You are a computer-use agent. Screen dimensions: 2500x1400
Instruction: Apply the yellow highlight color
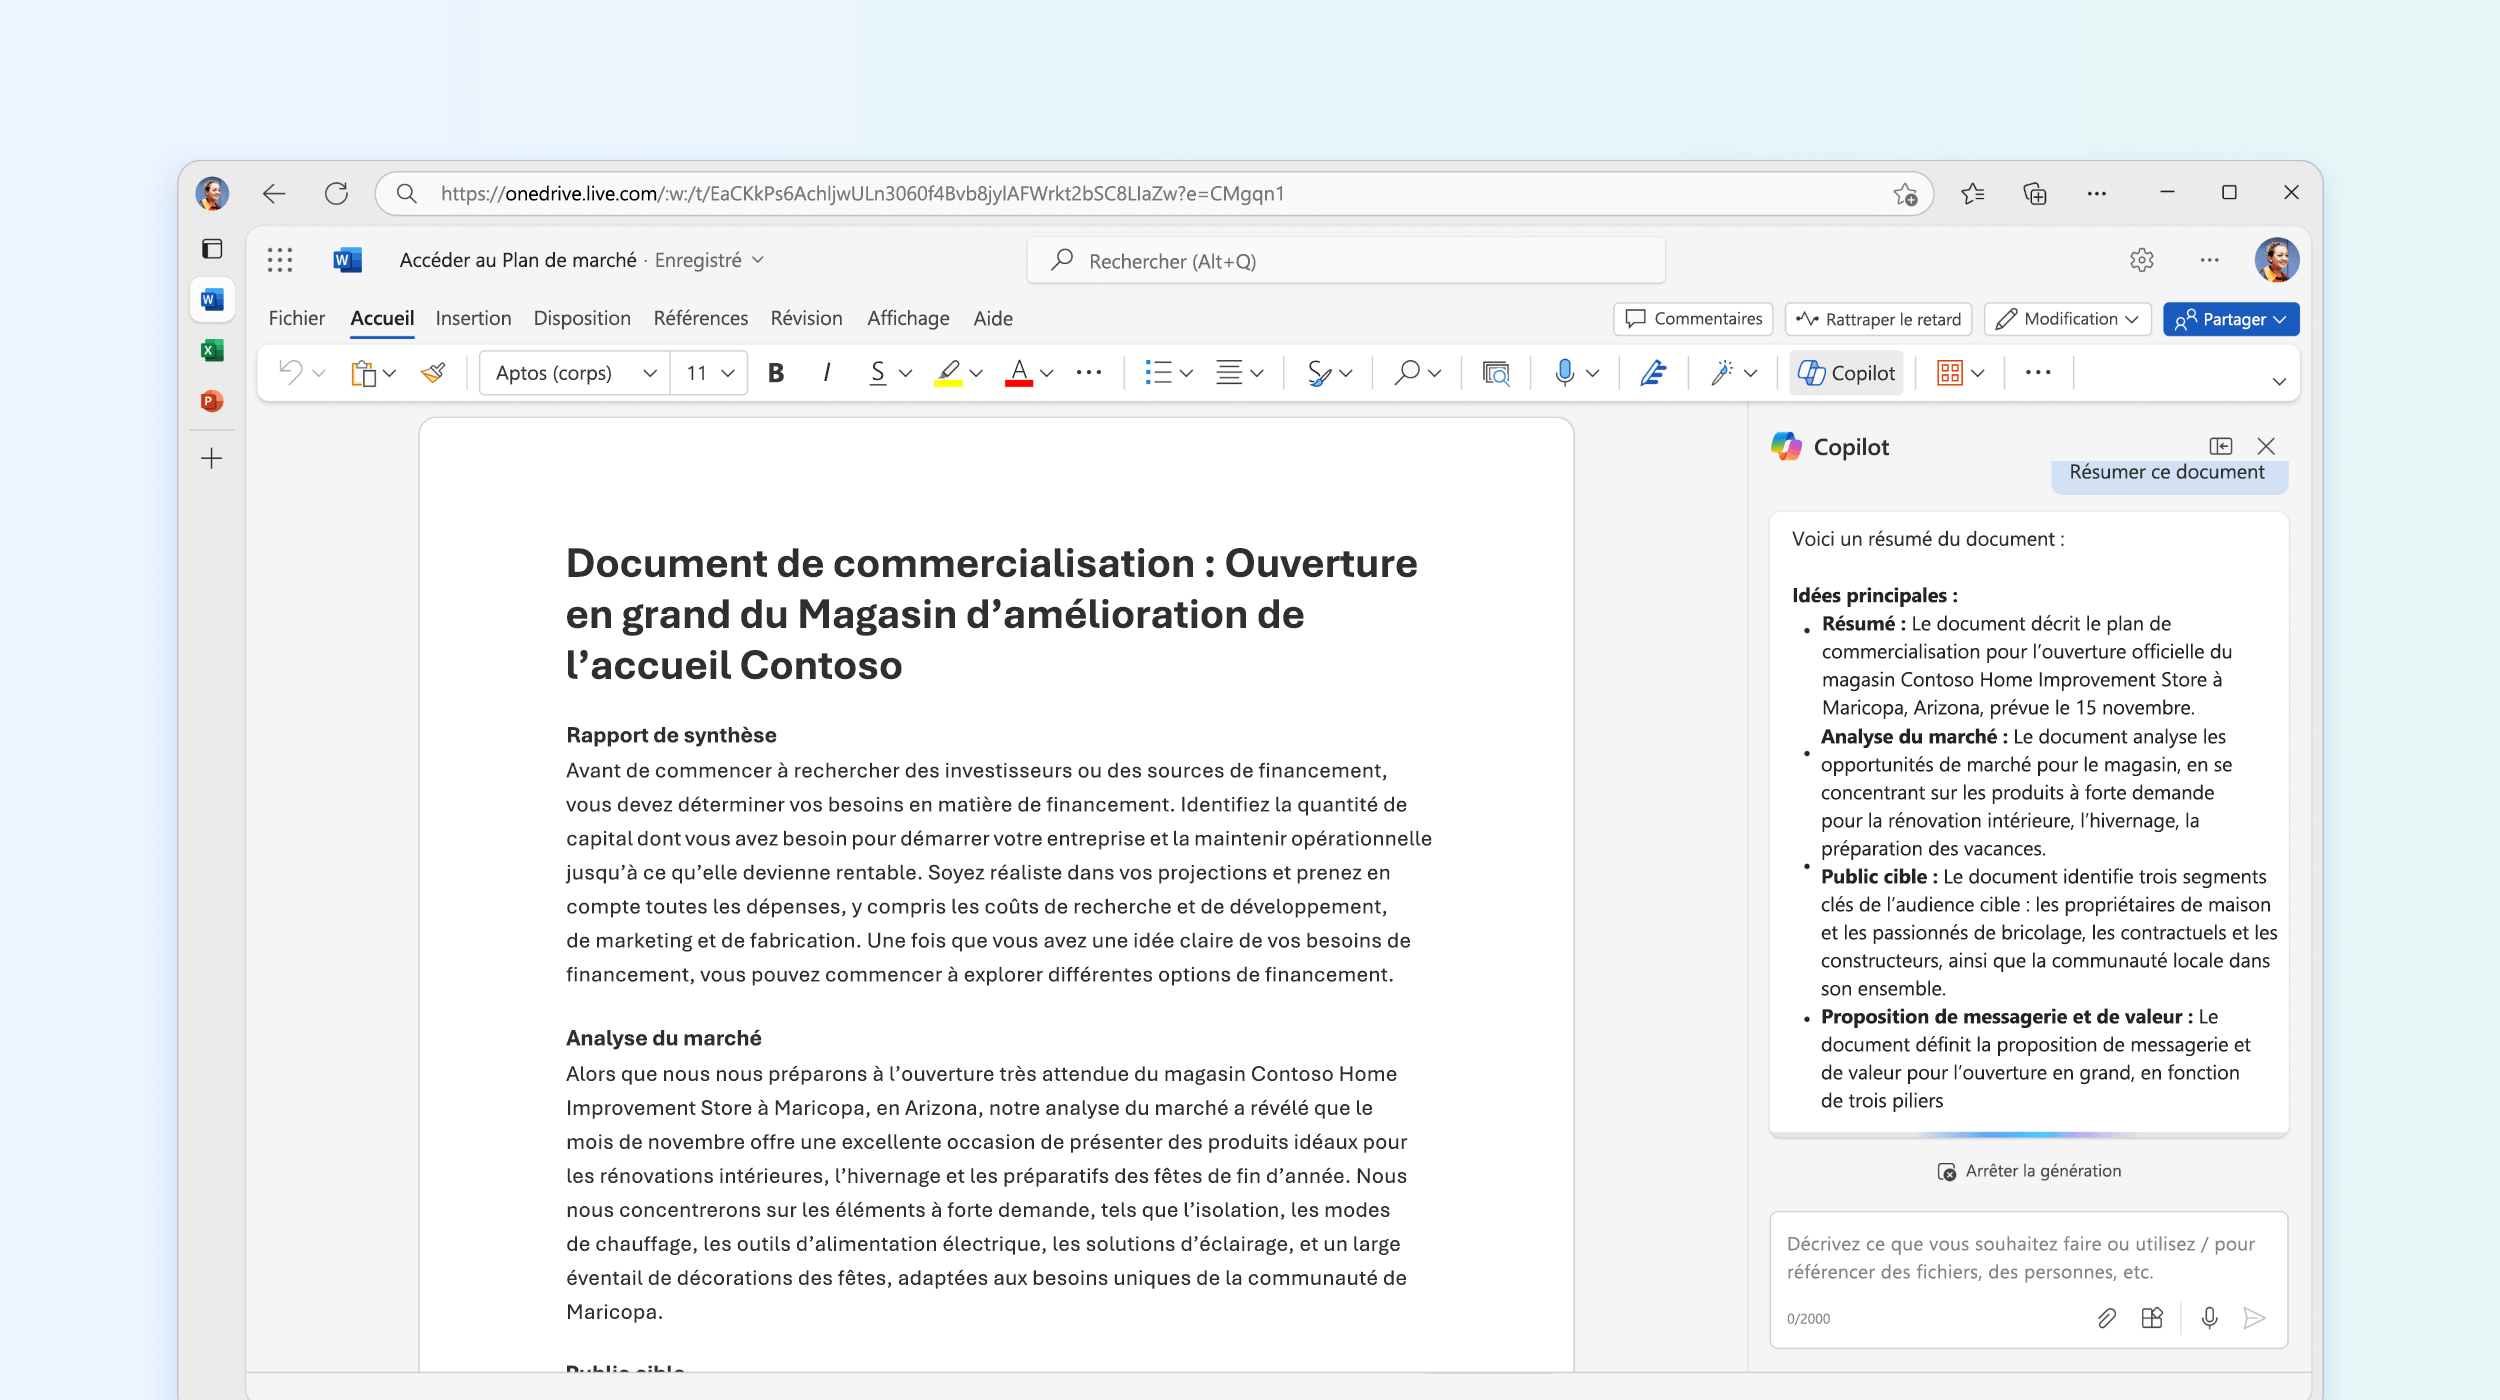tap(948, 373)
